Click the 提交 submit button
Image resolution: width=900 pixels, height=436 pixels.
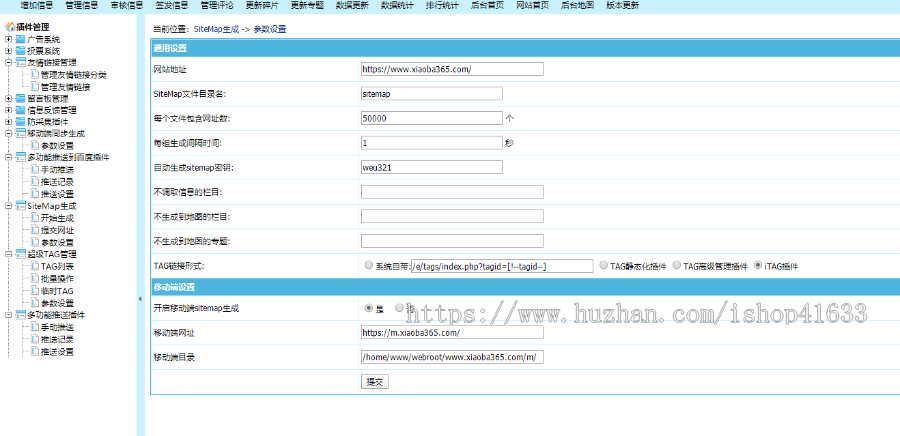[375, 382]
